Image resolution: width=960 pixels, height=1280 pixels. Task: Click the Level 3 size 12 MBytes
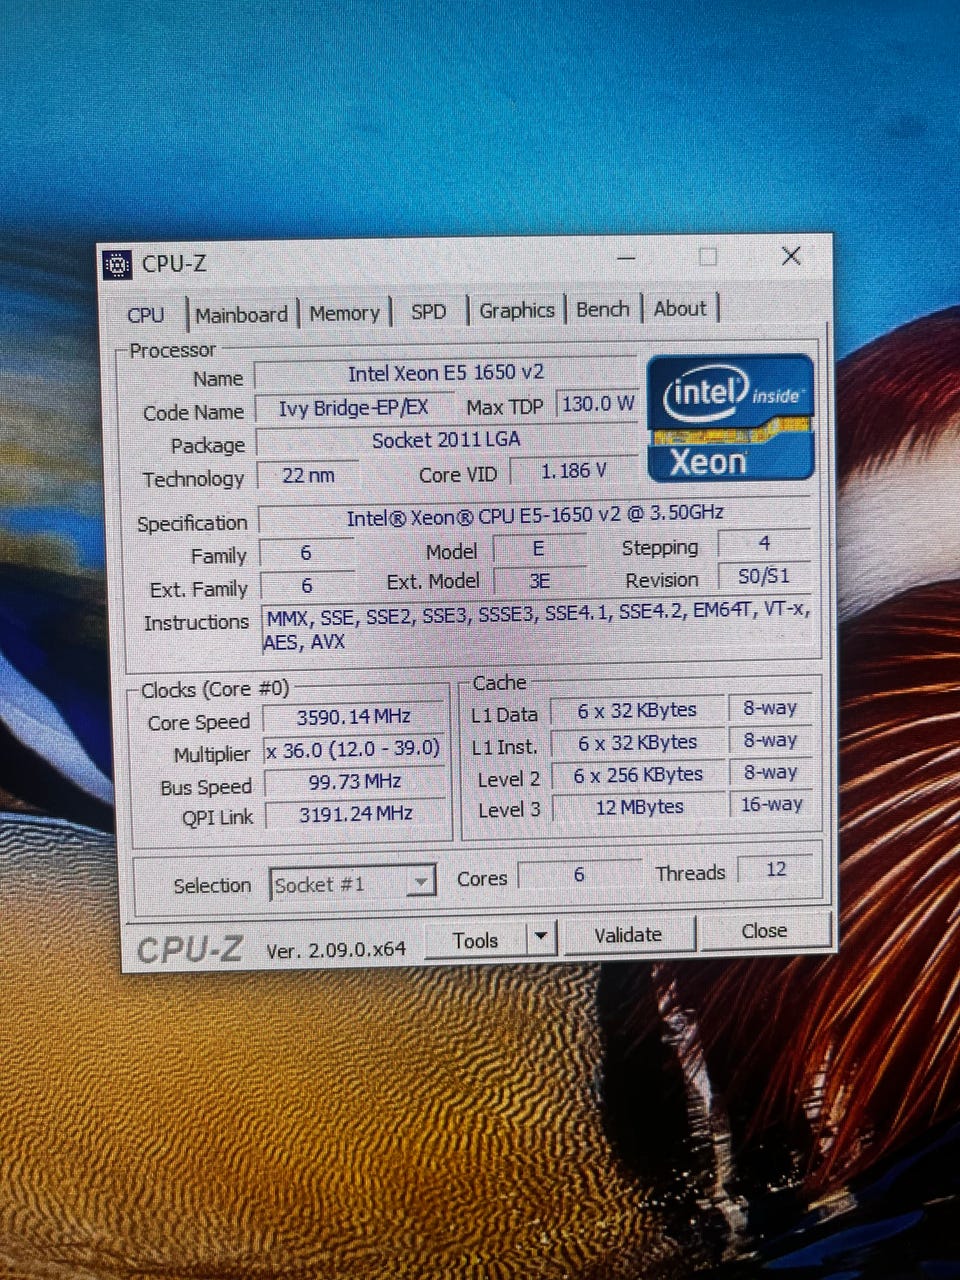point(639,807)
